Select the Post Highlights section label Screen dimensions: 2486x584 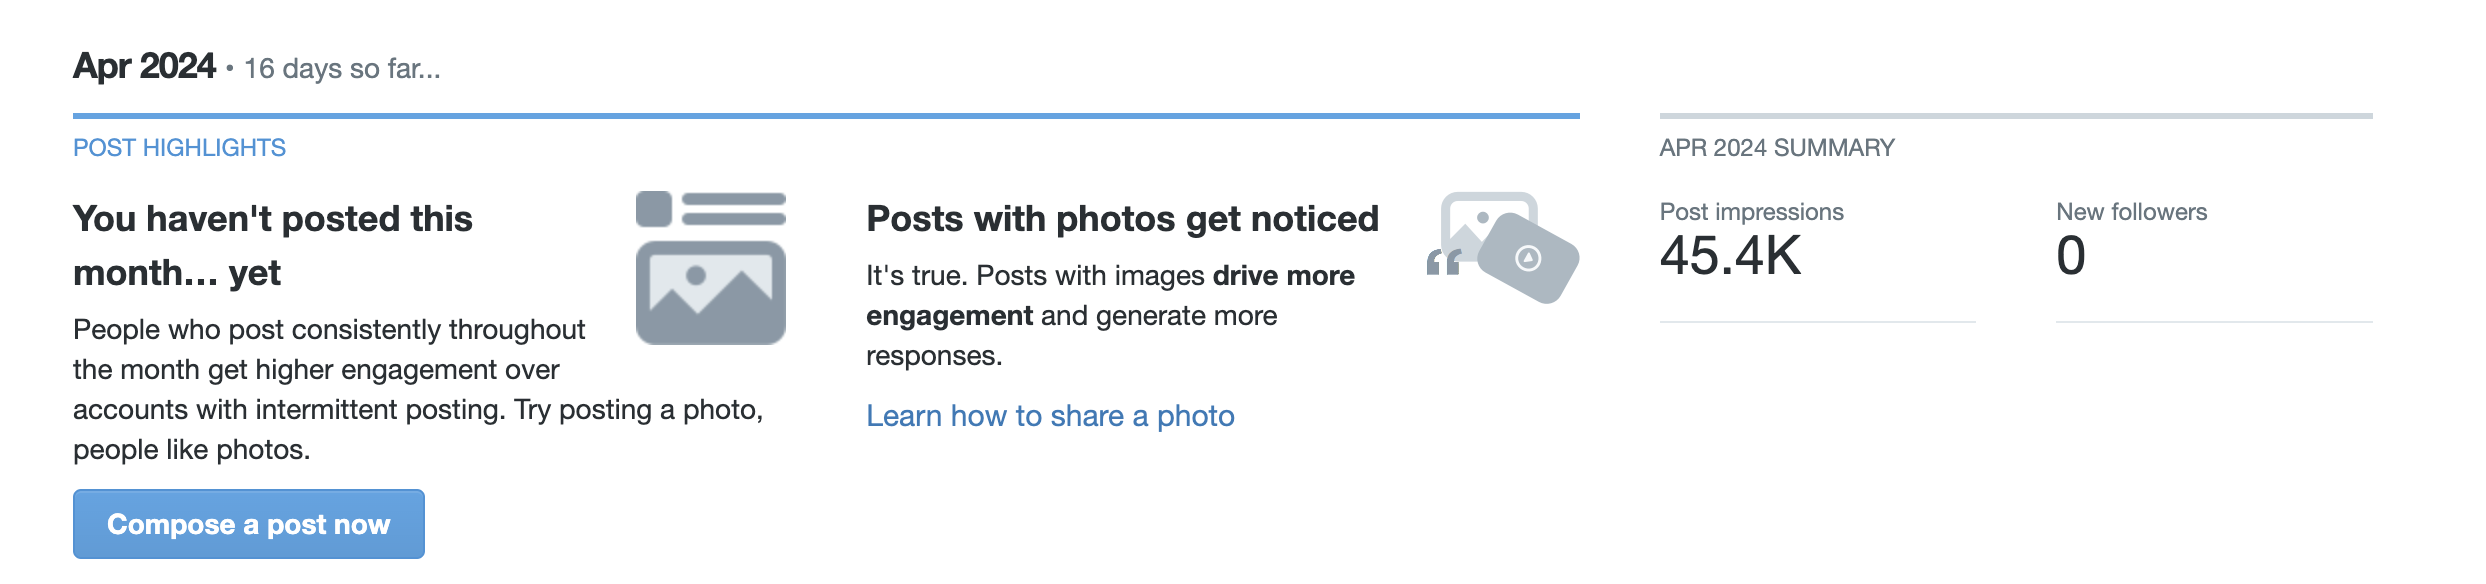pyautogui.click(x=179, y=148)
